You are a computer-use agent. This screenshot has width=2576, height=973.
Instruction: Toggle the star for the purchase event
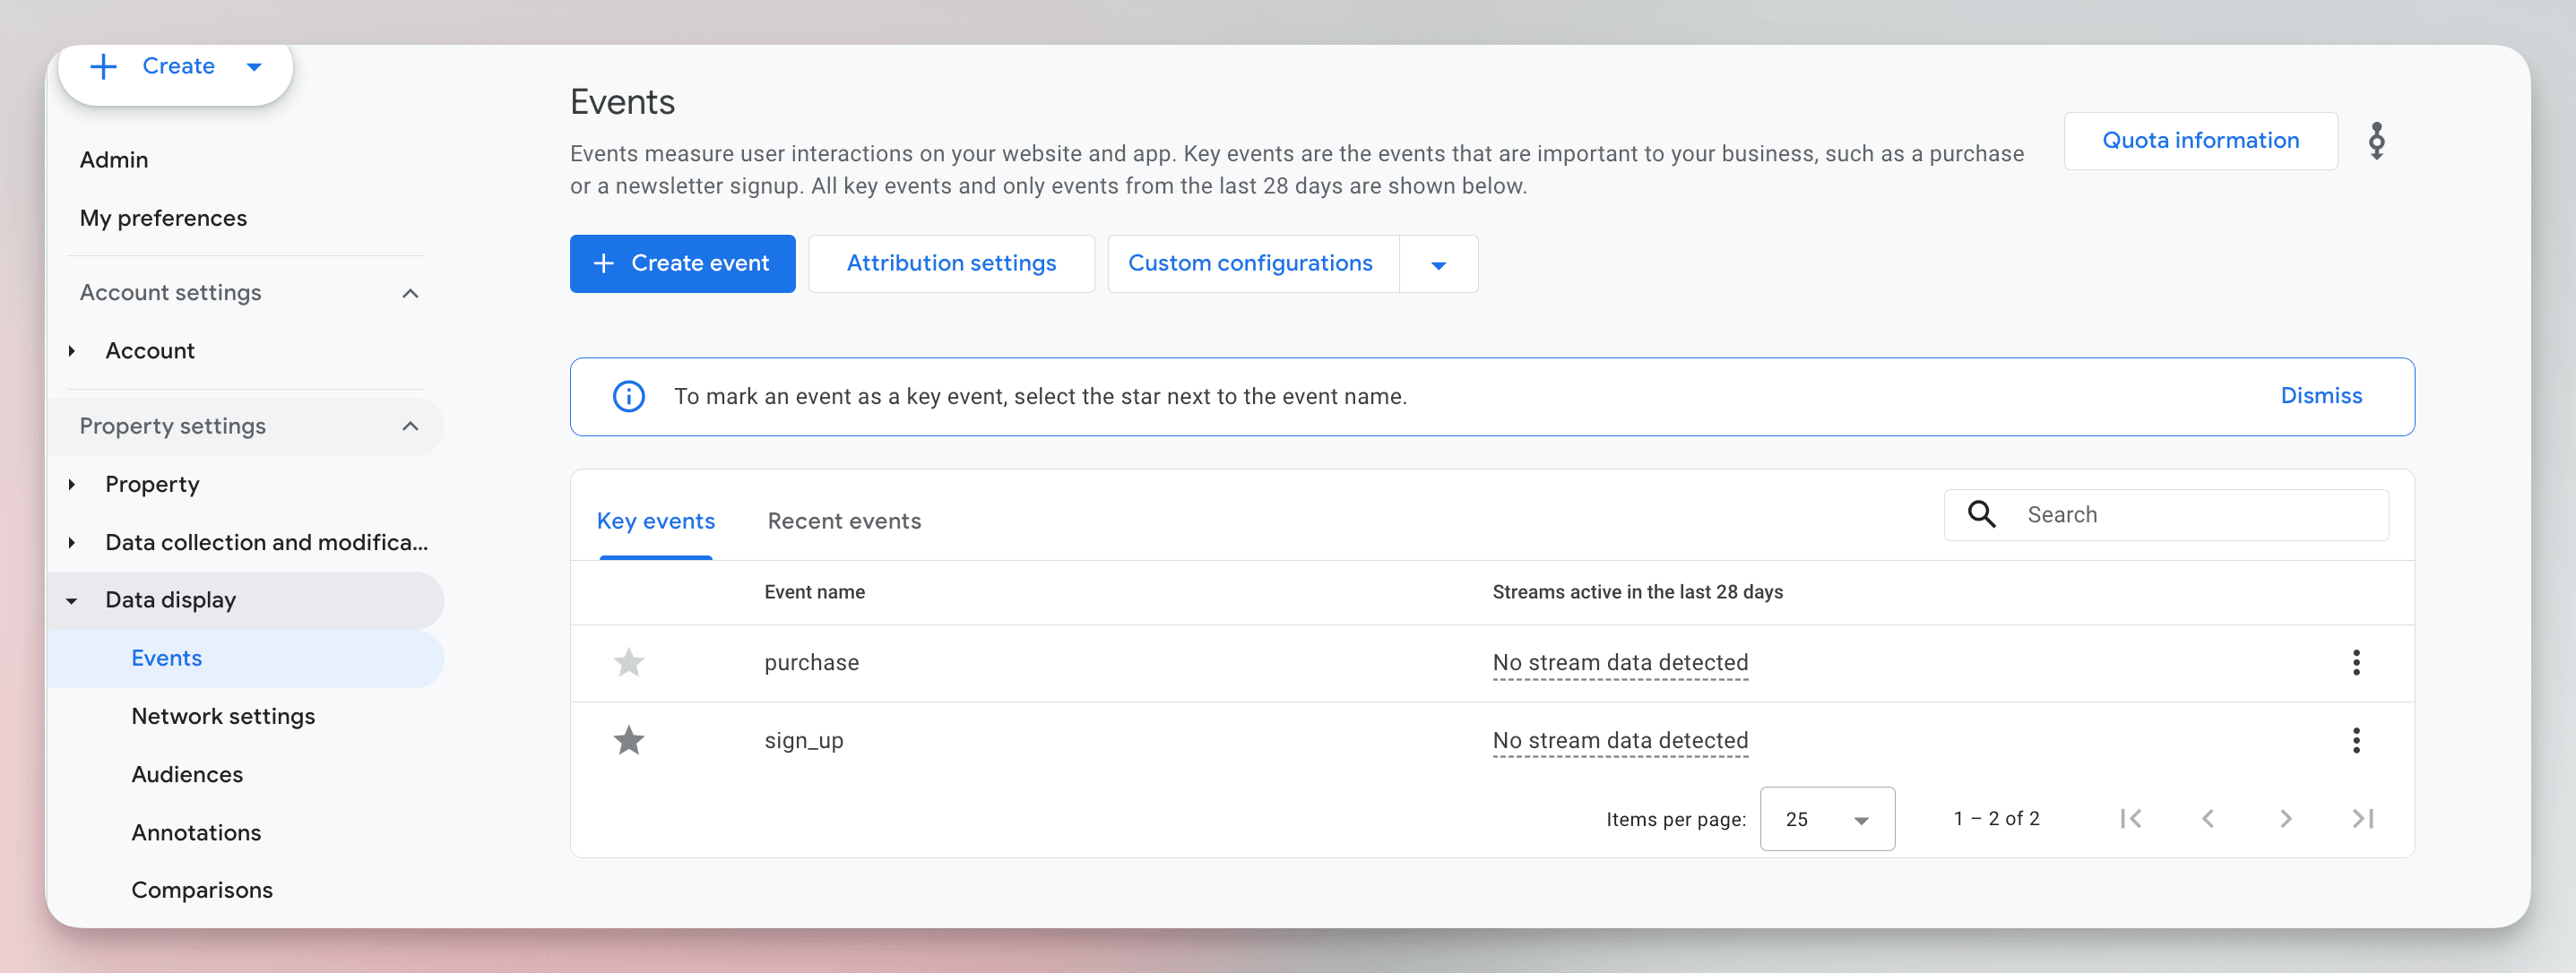[x=628, y=662]
